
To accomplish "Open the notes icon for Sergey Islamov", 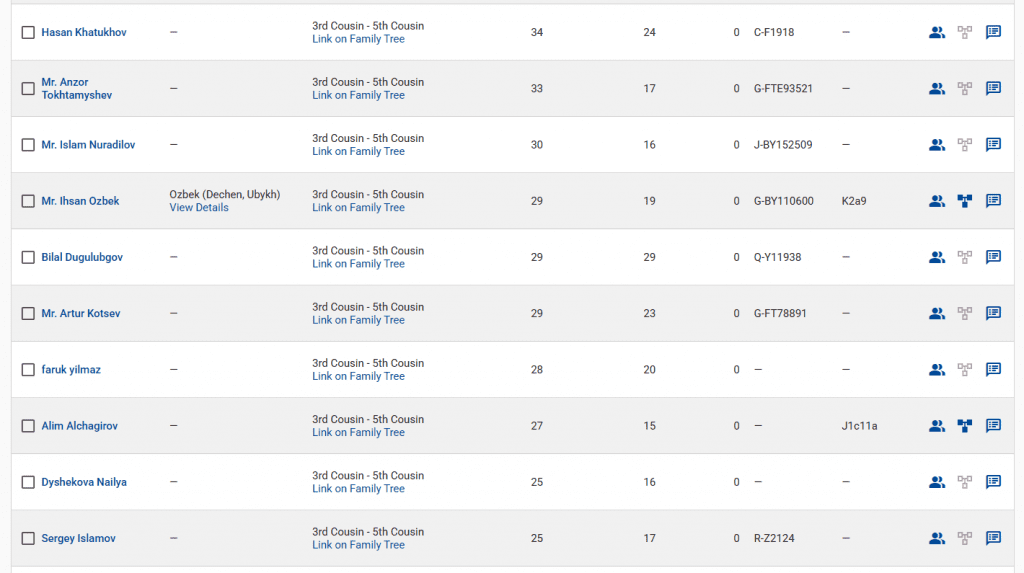I will (x=993, y=538).
